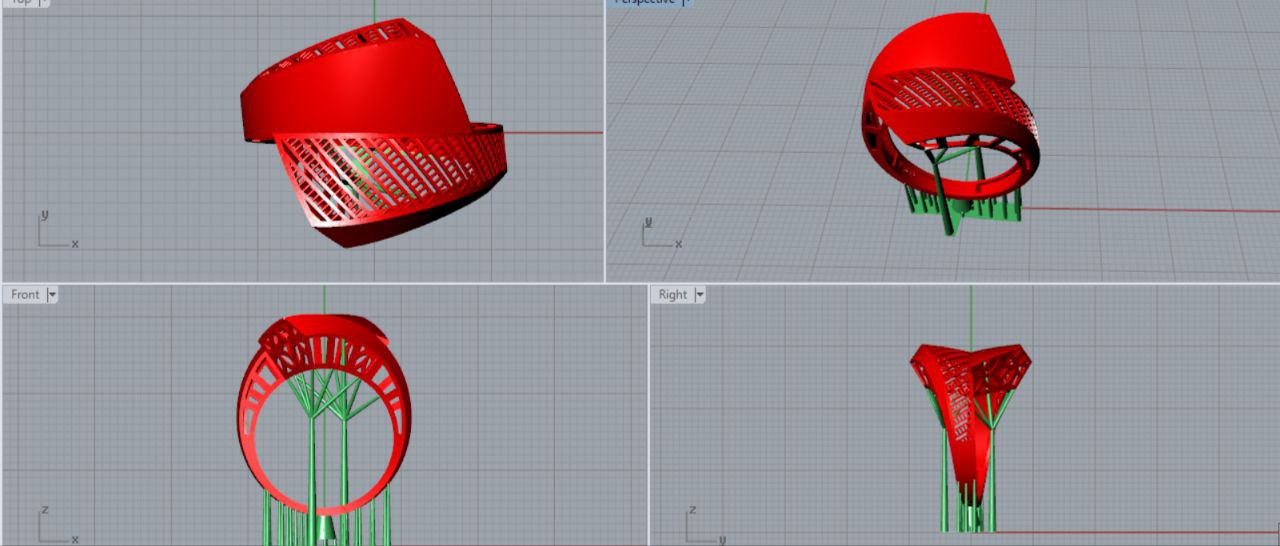Click the Top viewport title label
The image size is (1280, 546).
(22, 2)
